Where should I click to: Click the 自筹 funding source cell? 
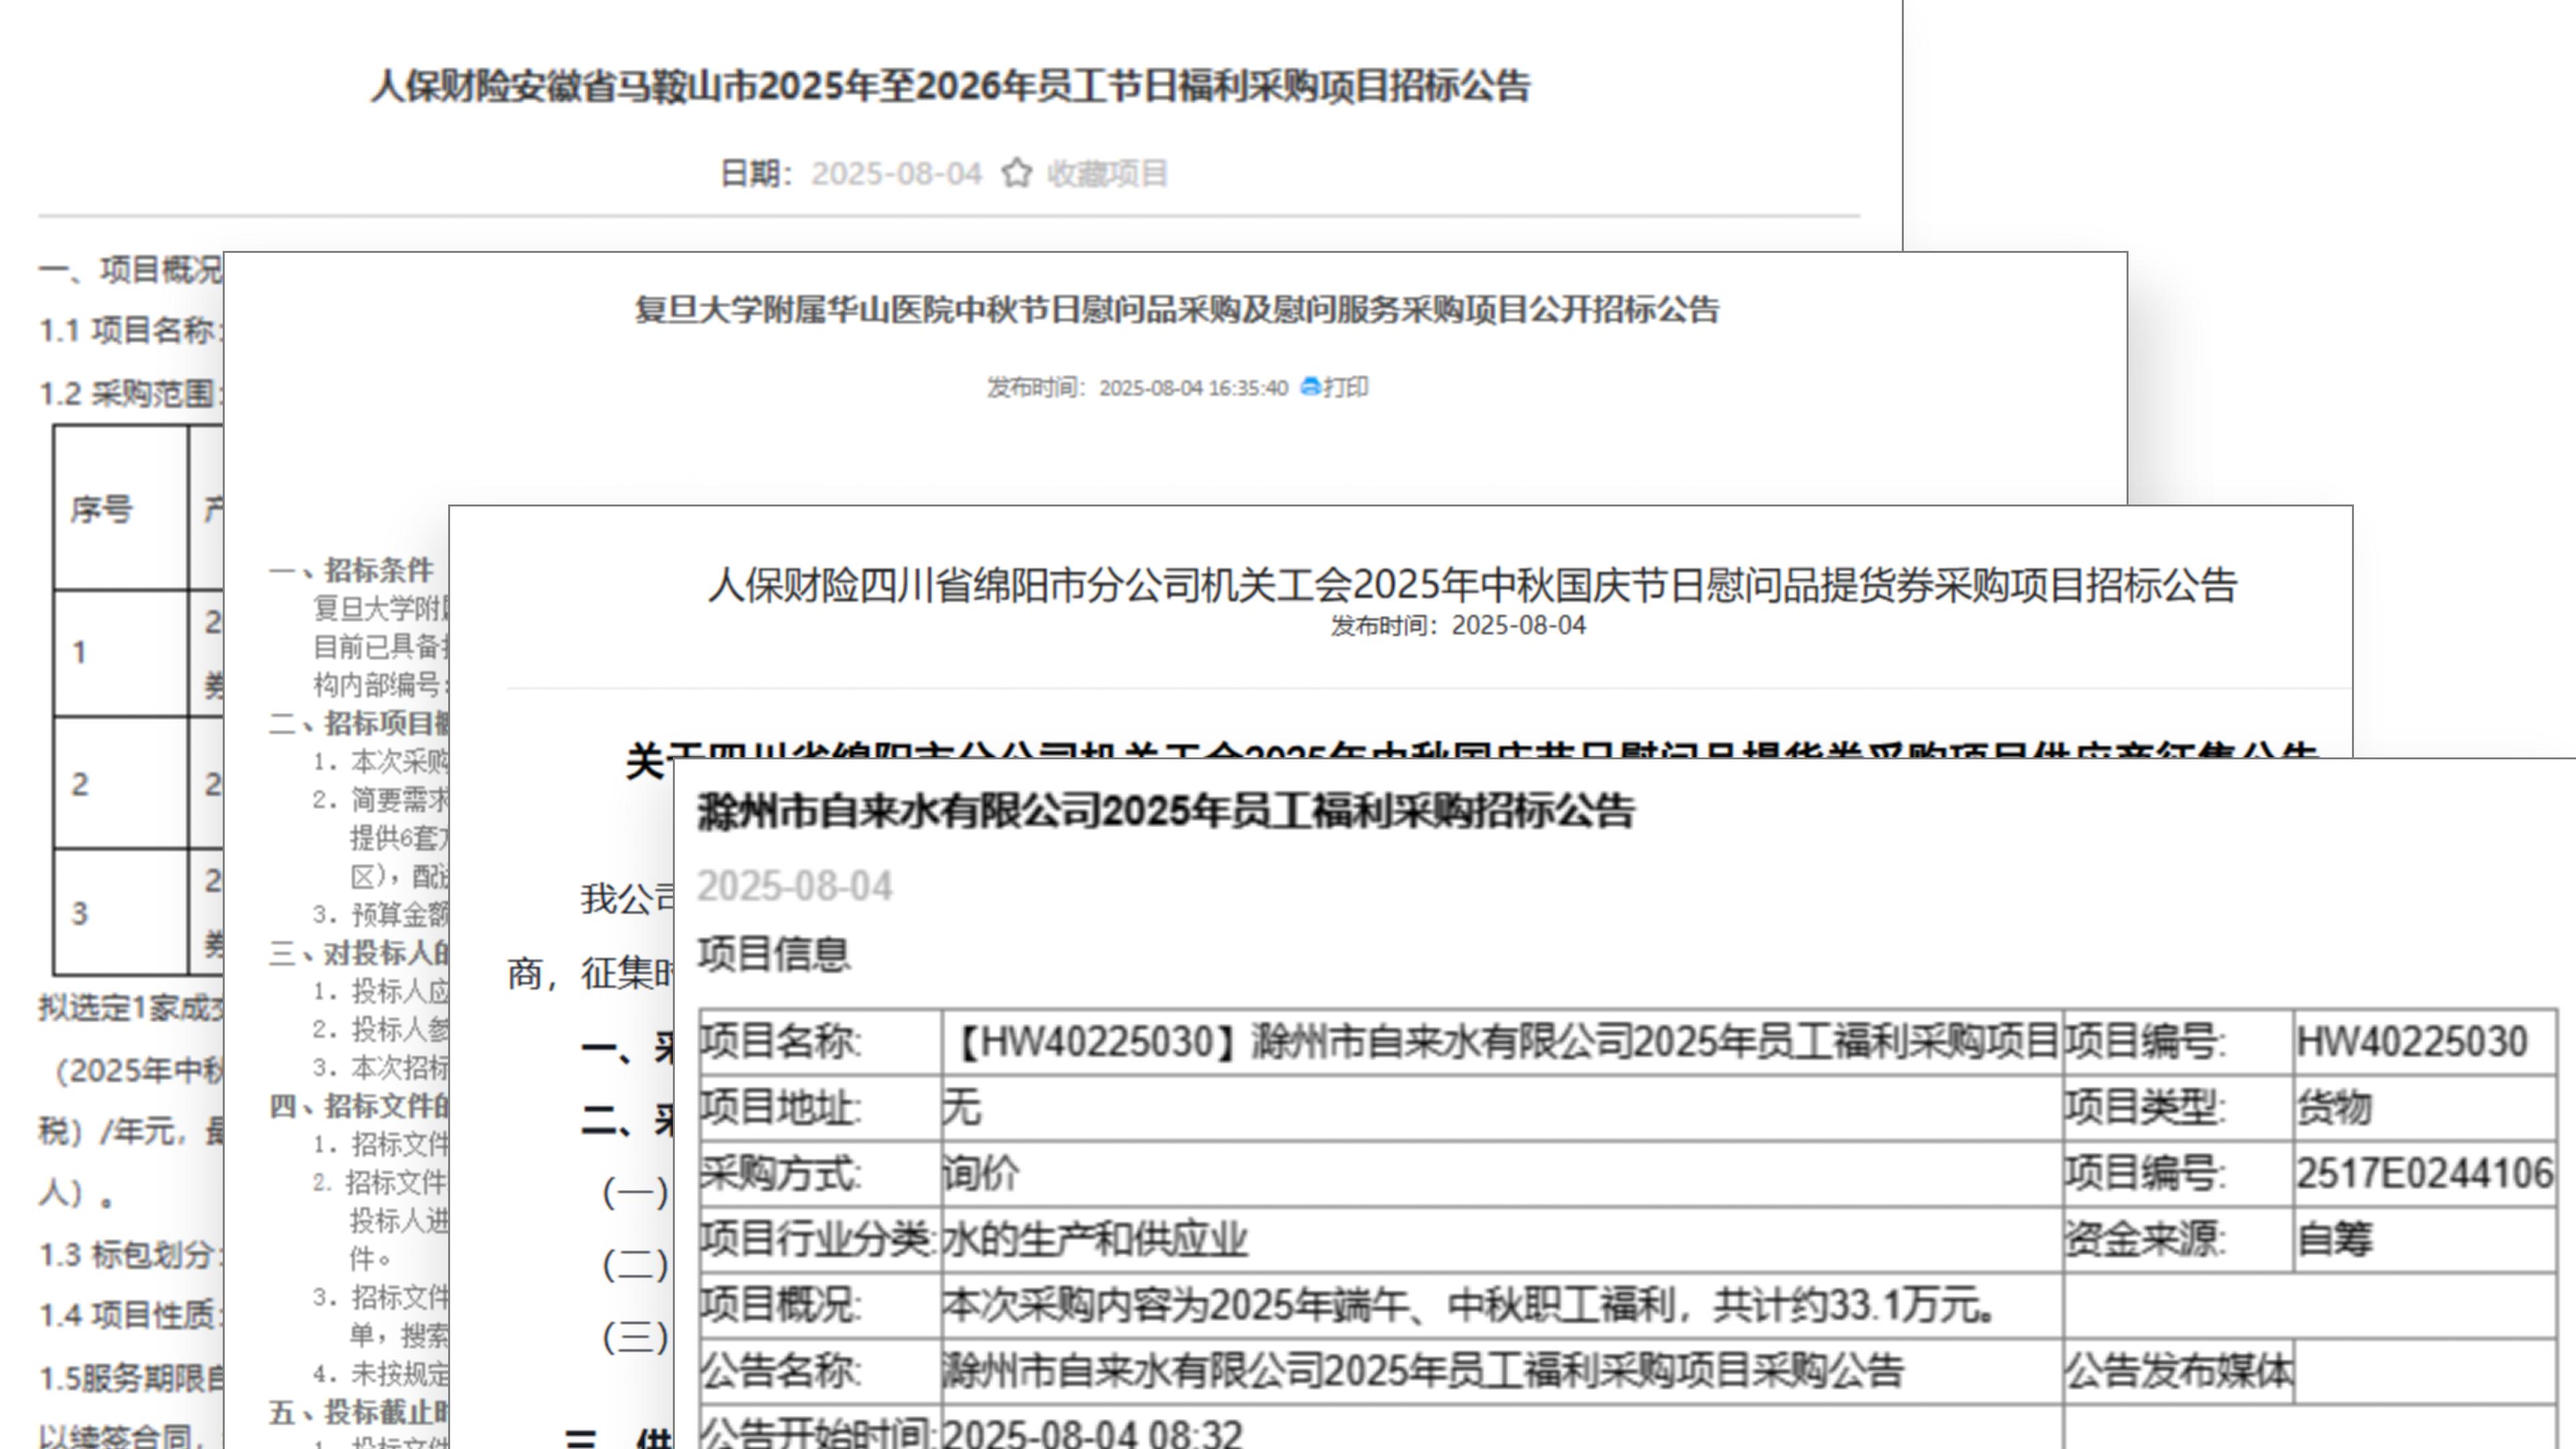(2334, 1239)
